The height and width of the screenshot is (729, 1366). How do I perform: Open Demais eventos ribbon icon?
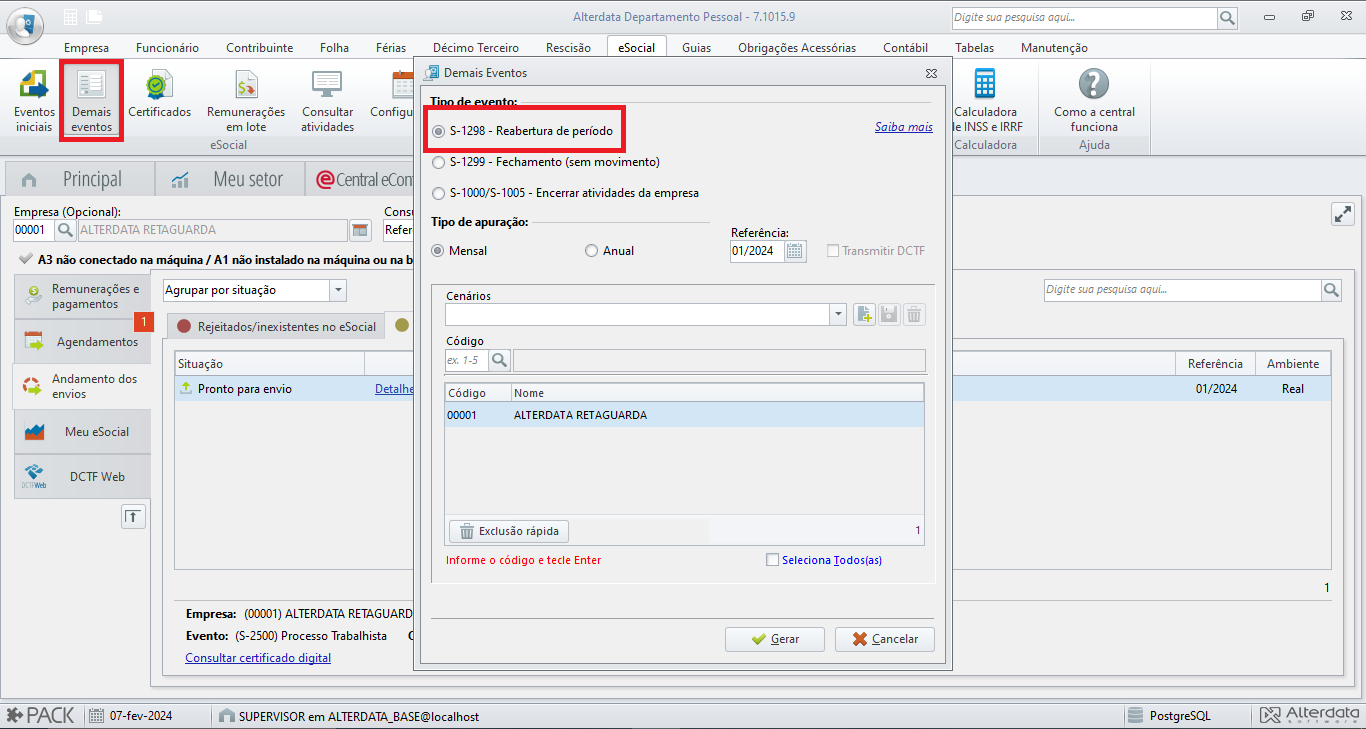coord(92,101)
